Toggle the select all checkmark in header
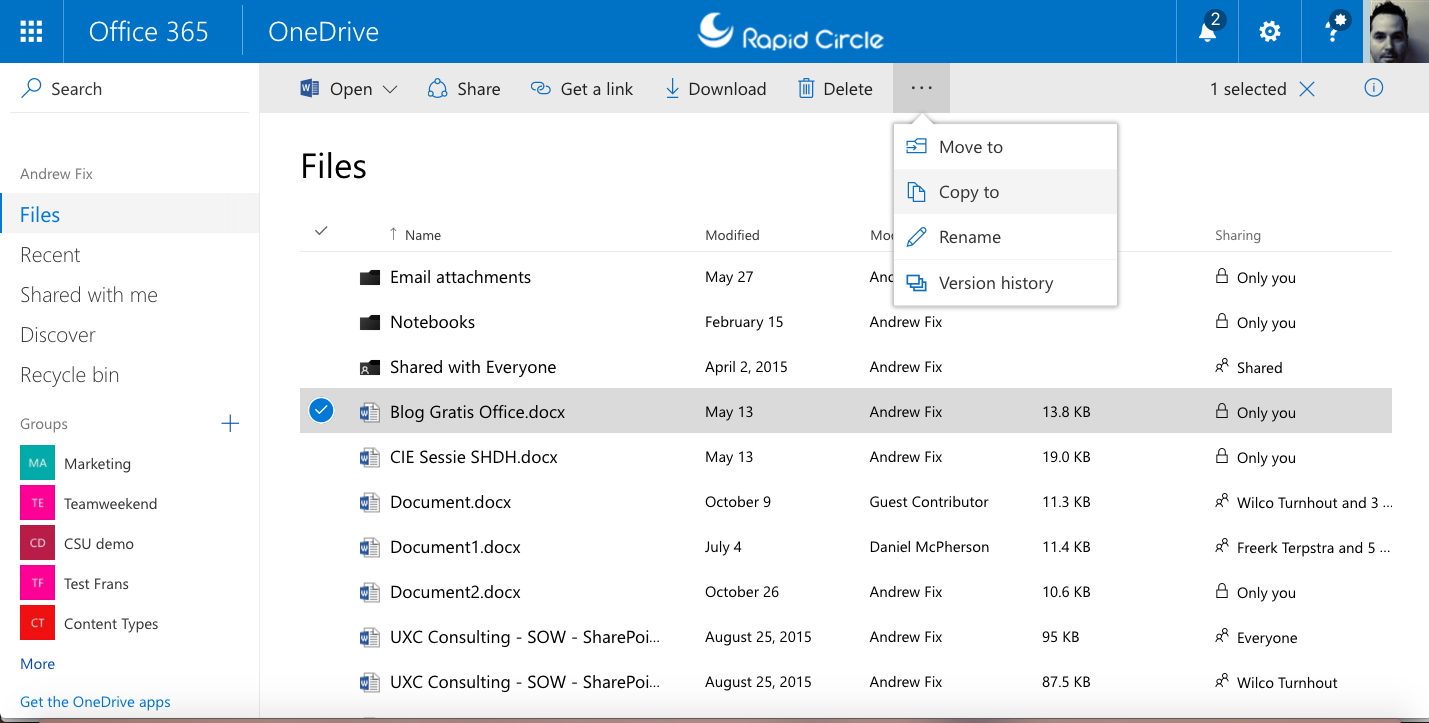The image size is (1429, 723). (x=321, y=231)
